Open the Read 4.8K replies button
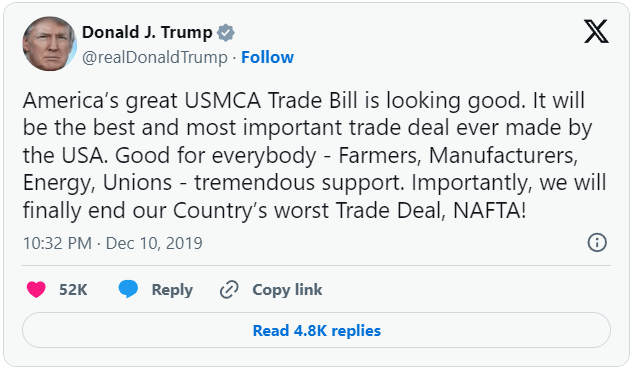 click(x=316, y=330)
